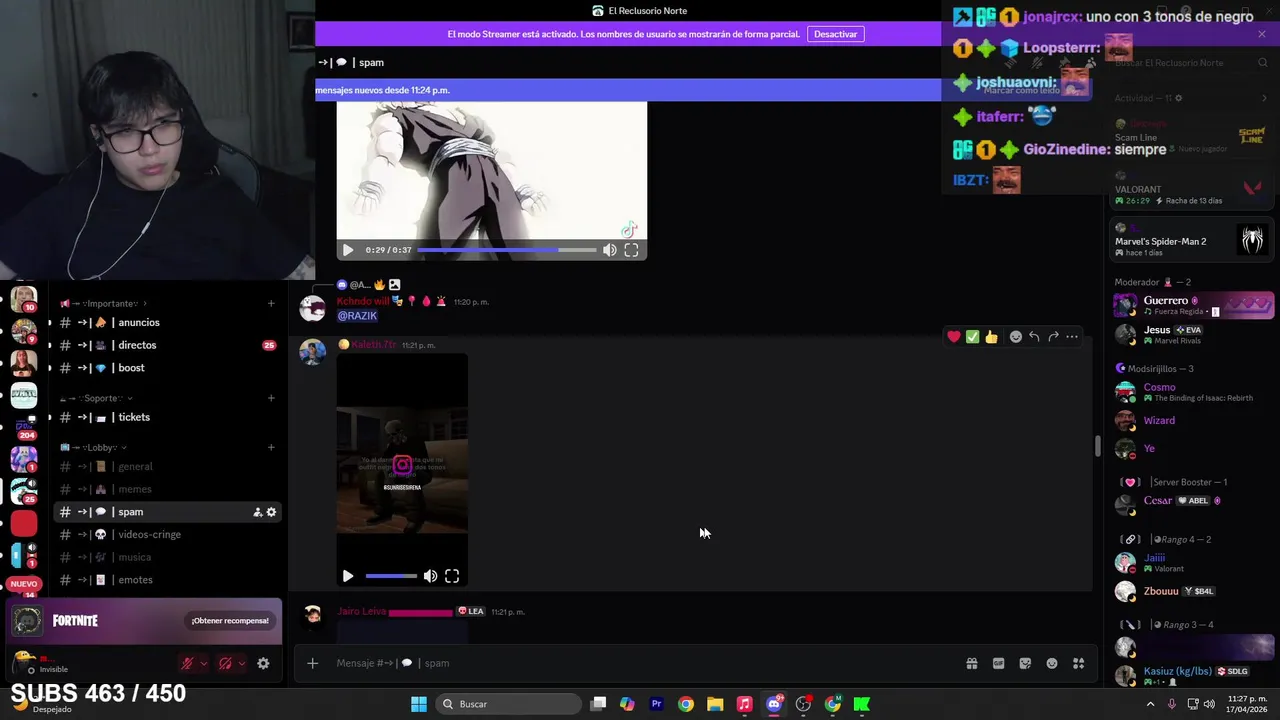Collapse the Soporte category

pos(97,398)
